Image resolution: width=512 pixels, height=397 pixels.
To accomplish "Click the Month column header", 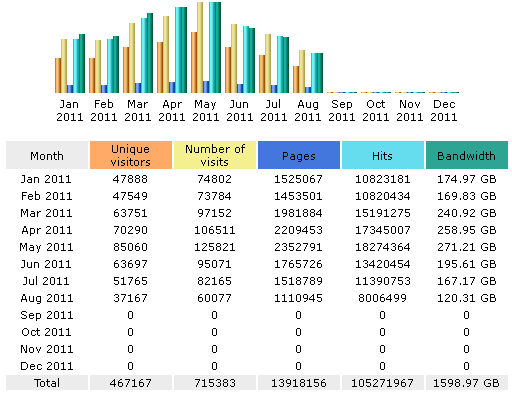I will [47, 155].
